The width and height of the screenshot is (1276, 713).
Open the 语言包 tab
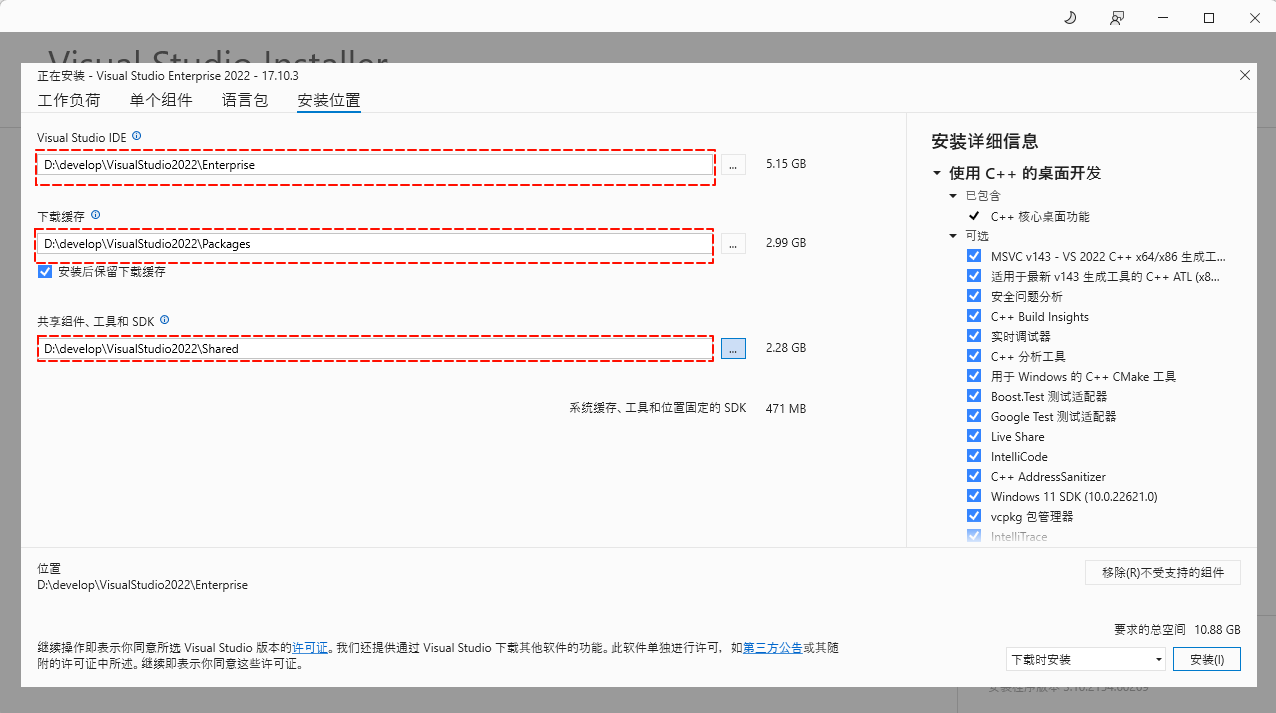point(245,100)
